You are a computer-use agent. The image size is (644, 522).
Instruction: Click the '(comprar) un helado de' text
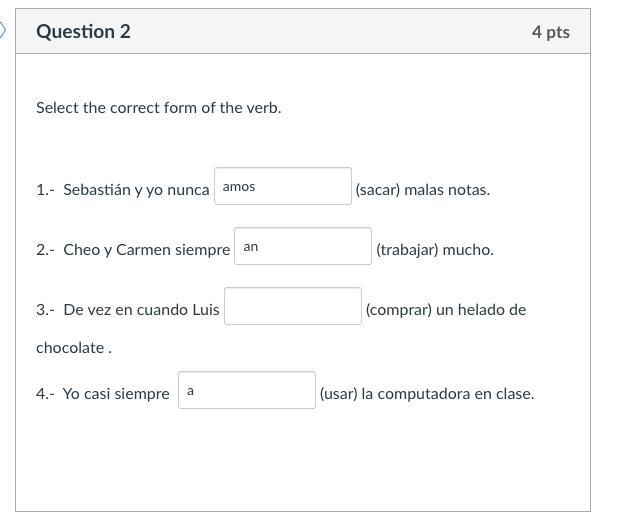pyautogui.click(x=445, y=310)
